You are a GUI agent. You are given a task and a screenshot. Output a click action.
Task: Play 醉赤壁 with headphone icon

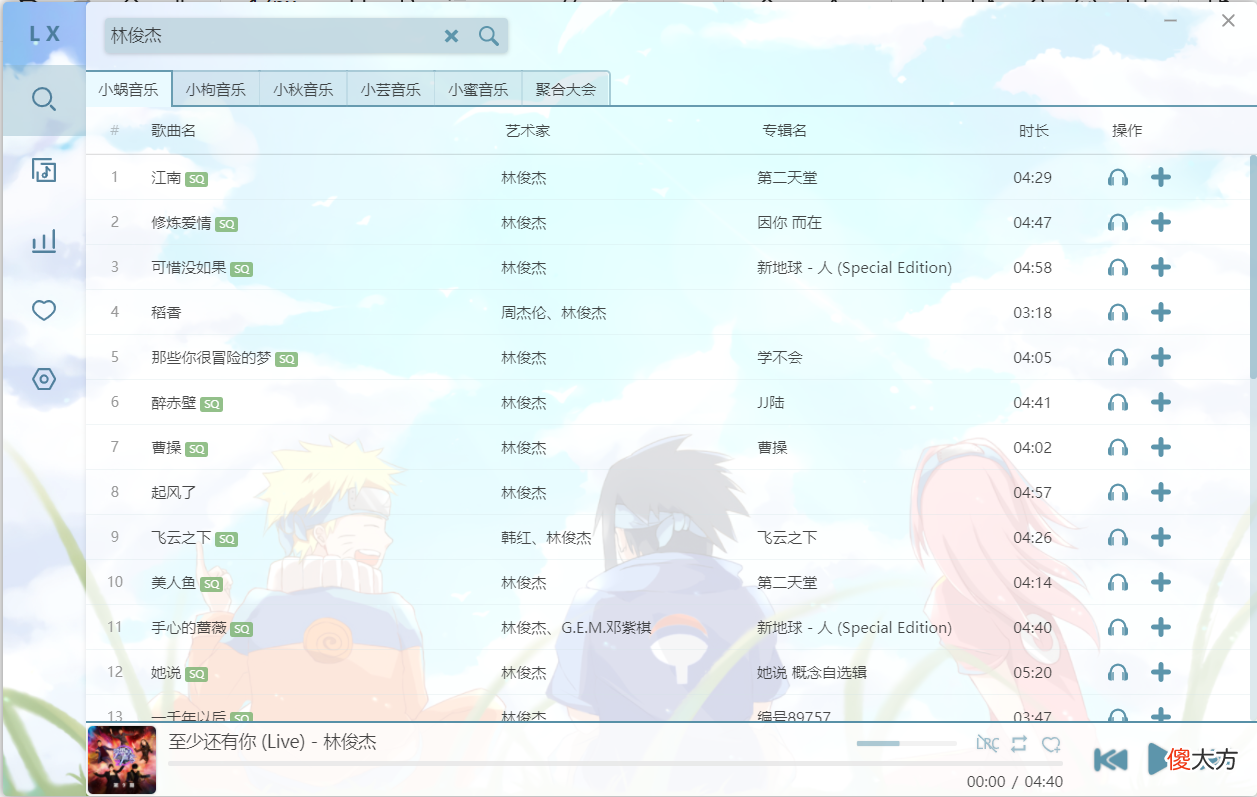[x=1118, y=403]
